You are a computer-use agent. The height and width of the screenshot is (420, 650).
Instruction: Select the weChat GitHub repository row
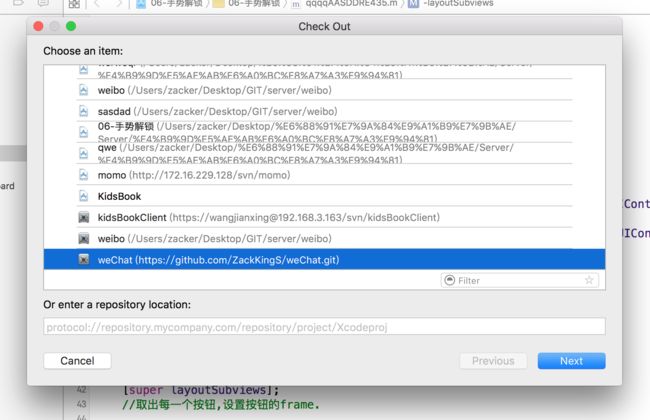[x=324, y=260]
